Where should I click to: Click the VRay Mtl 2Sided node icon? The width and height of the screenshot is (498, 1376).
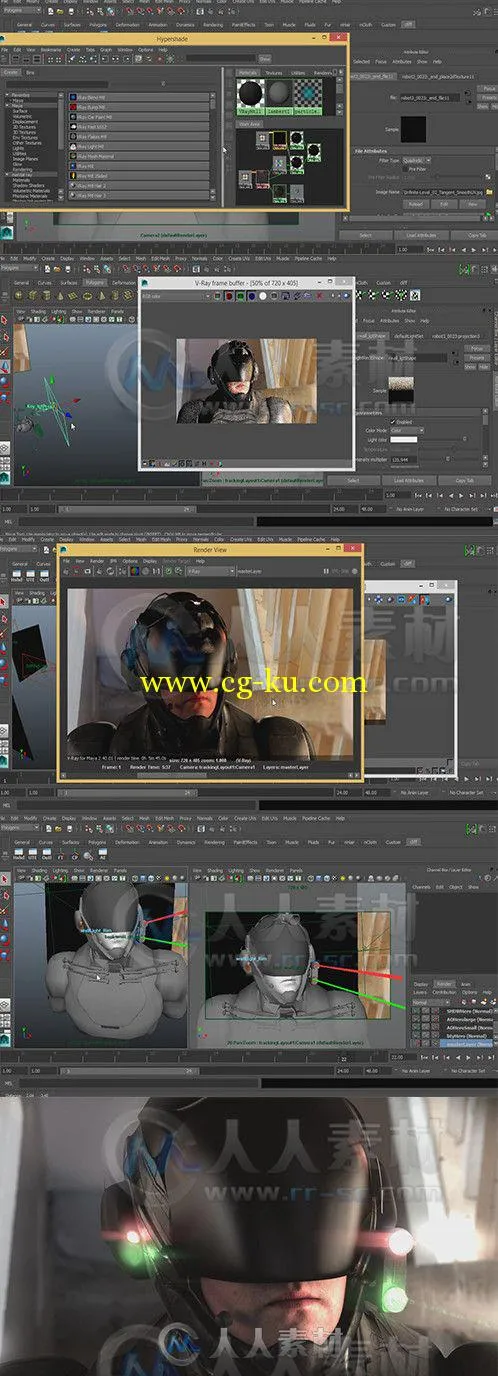(x=73, y=175)
